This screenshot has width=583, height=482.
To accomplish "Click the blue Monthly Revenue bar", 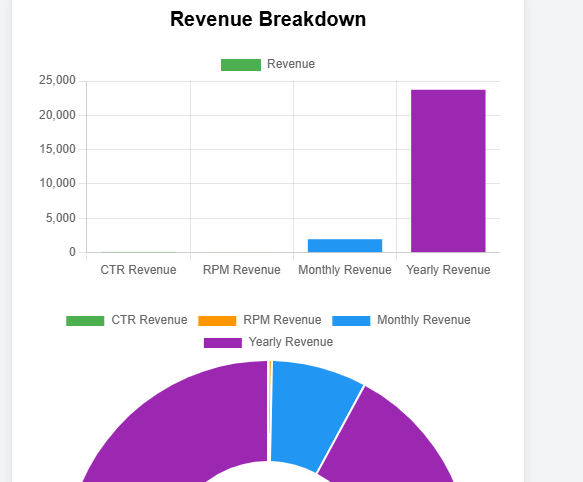I will point(345,245).
